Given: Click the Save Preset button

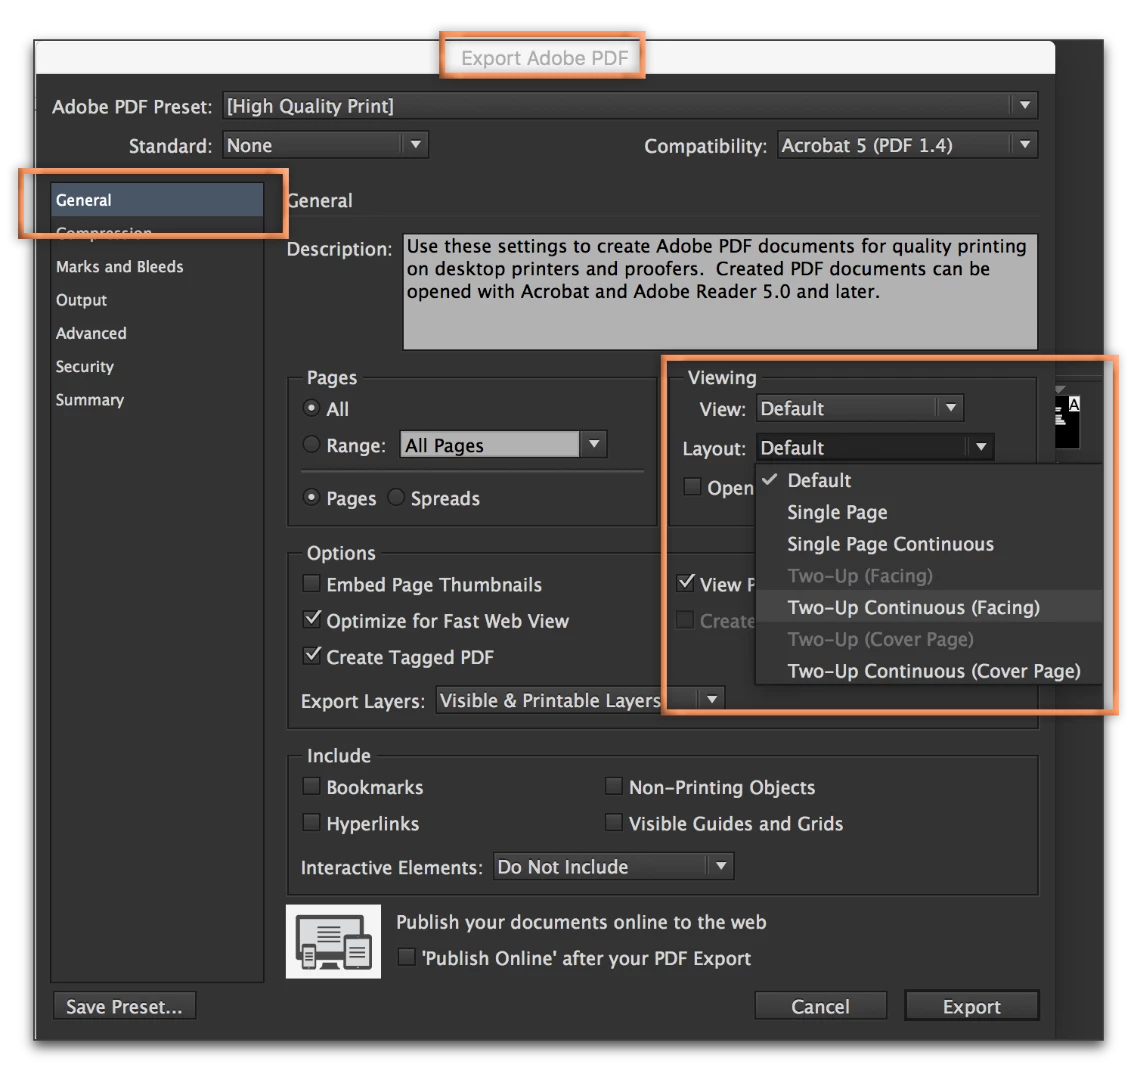Looking at the screenshot, I should [x=124, y=1006].
